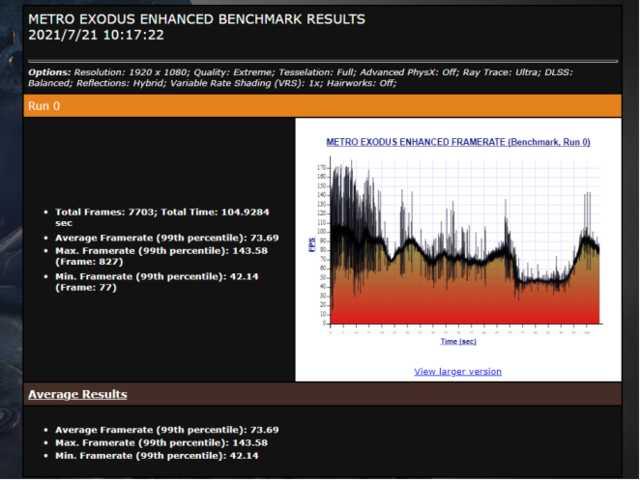Image resolution: width=640 pixels, height=480 pixels.
Task: Select Run 0 'Max. Framerate (99th percentile): 143.58'
Action: [x=161, y=251]
